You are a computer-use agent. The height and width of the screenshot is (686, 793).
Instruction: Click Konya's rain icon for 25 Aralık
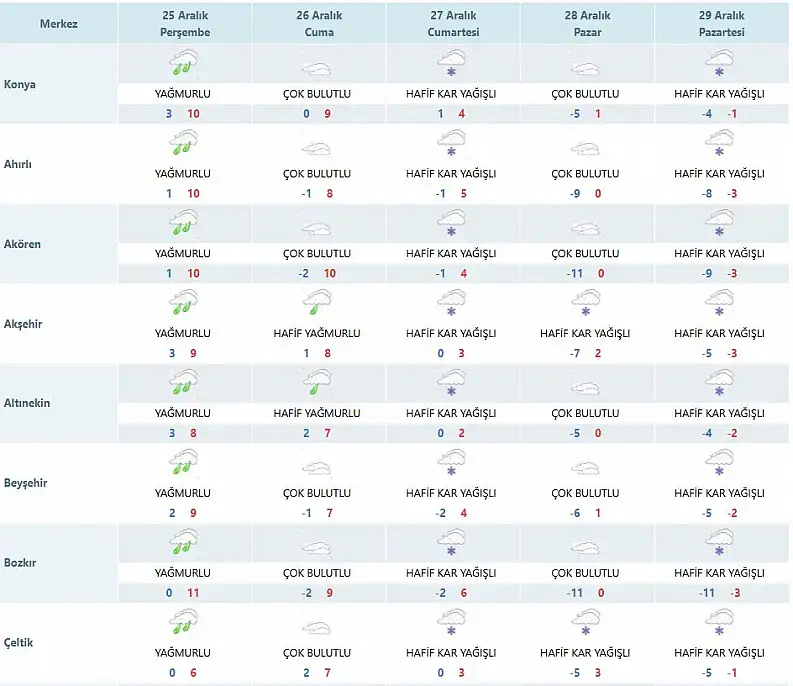tap(182, 66)
